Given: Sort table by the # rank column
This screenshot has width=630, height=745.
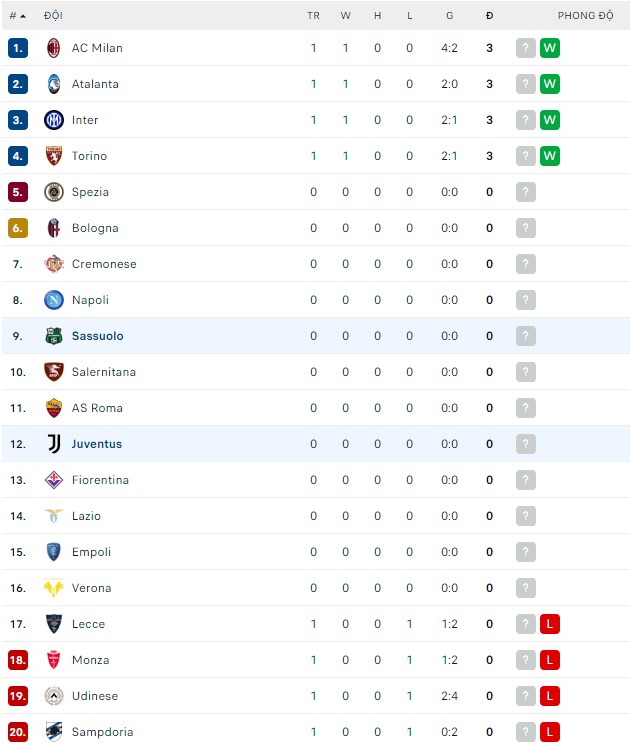Looking at the screenshot, I should (17, 16).
